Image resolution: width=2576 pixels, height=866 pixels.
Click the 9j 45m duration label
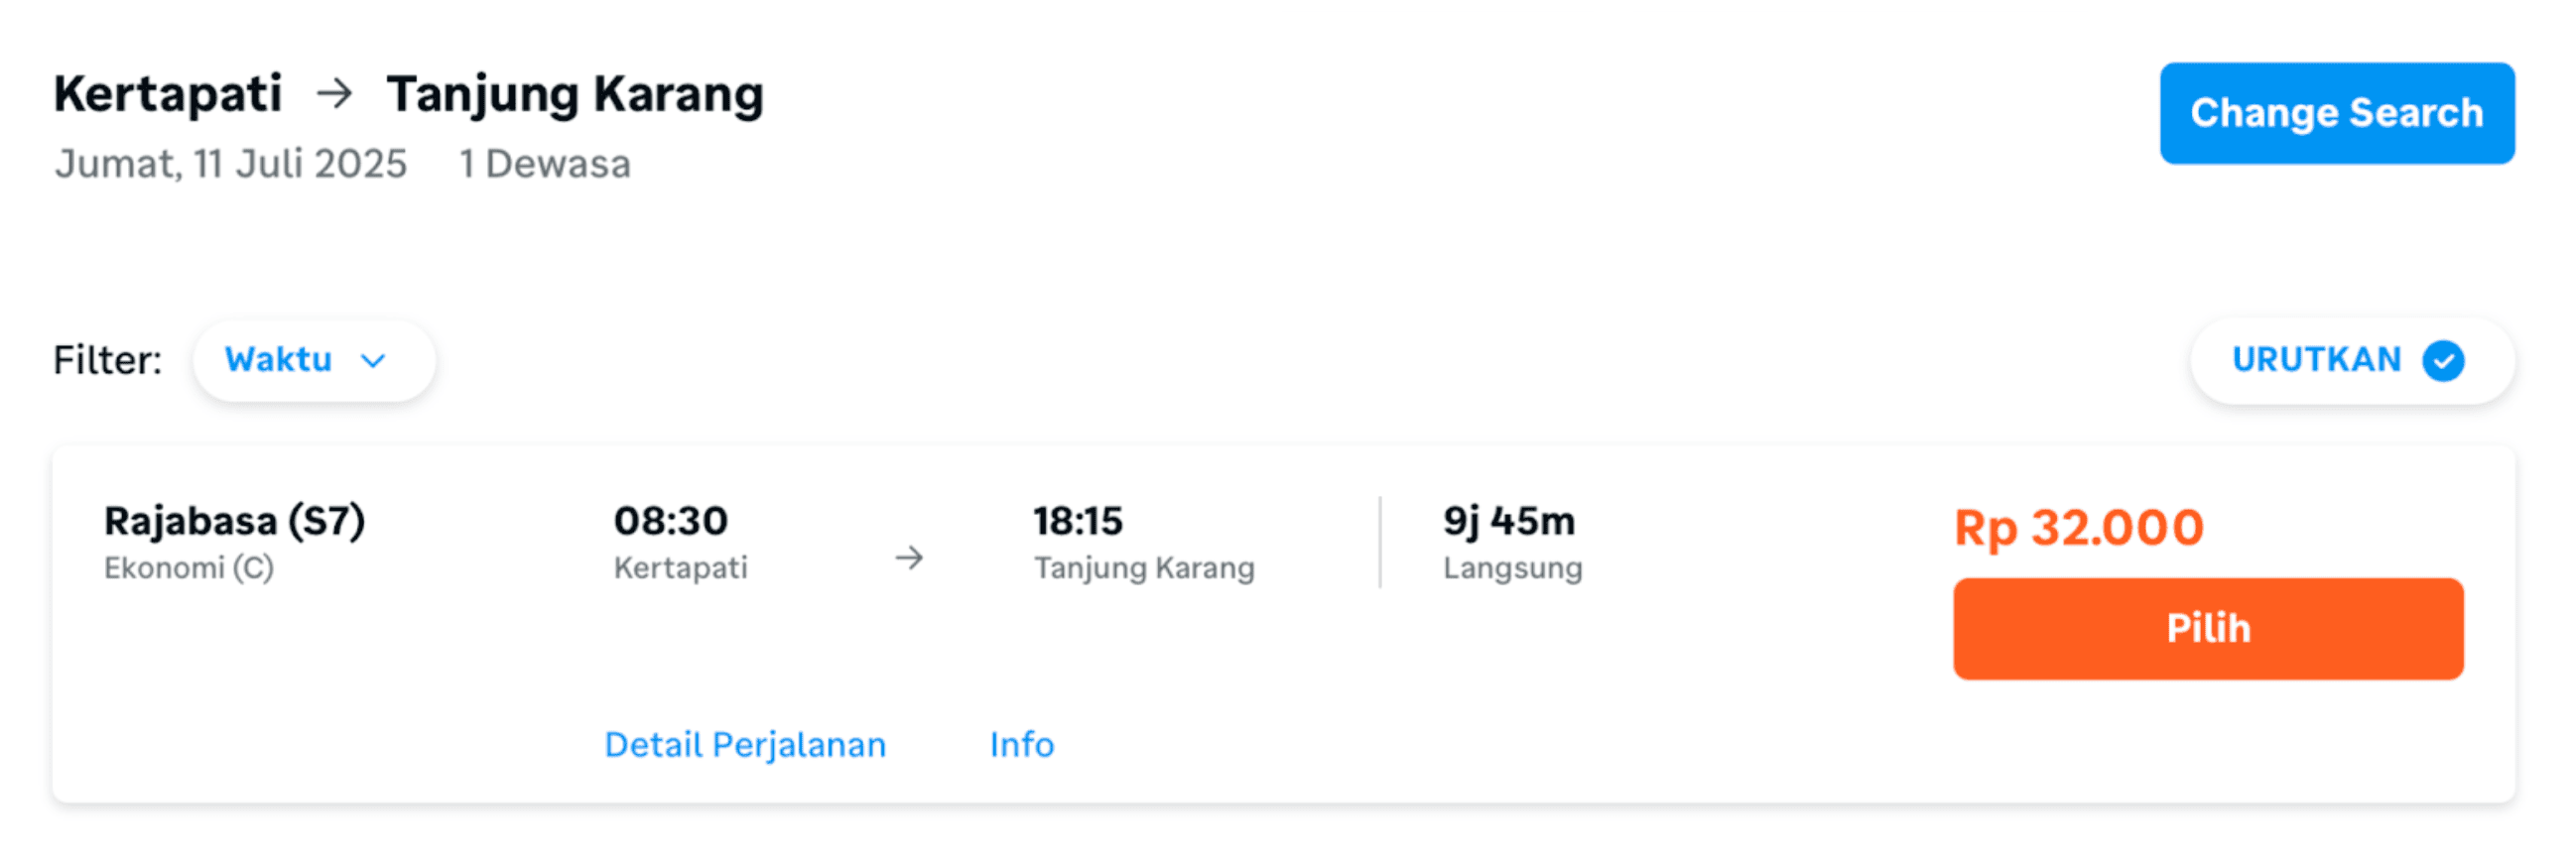click(x=1508, y=521)
